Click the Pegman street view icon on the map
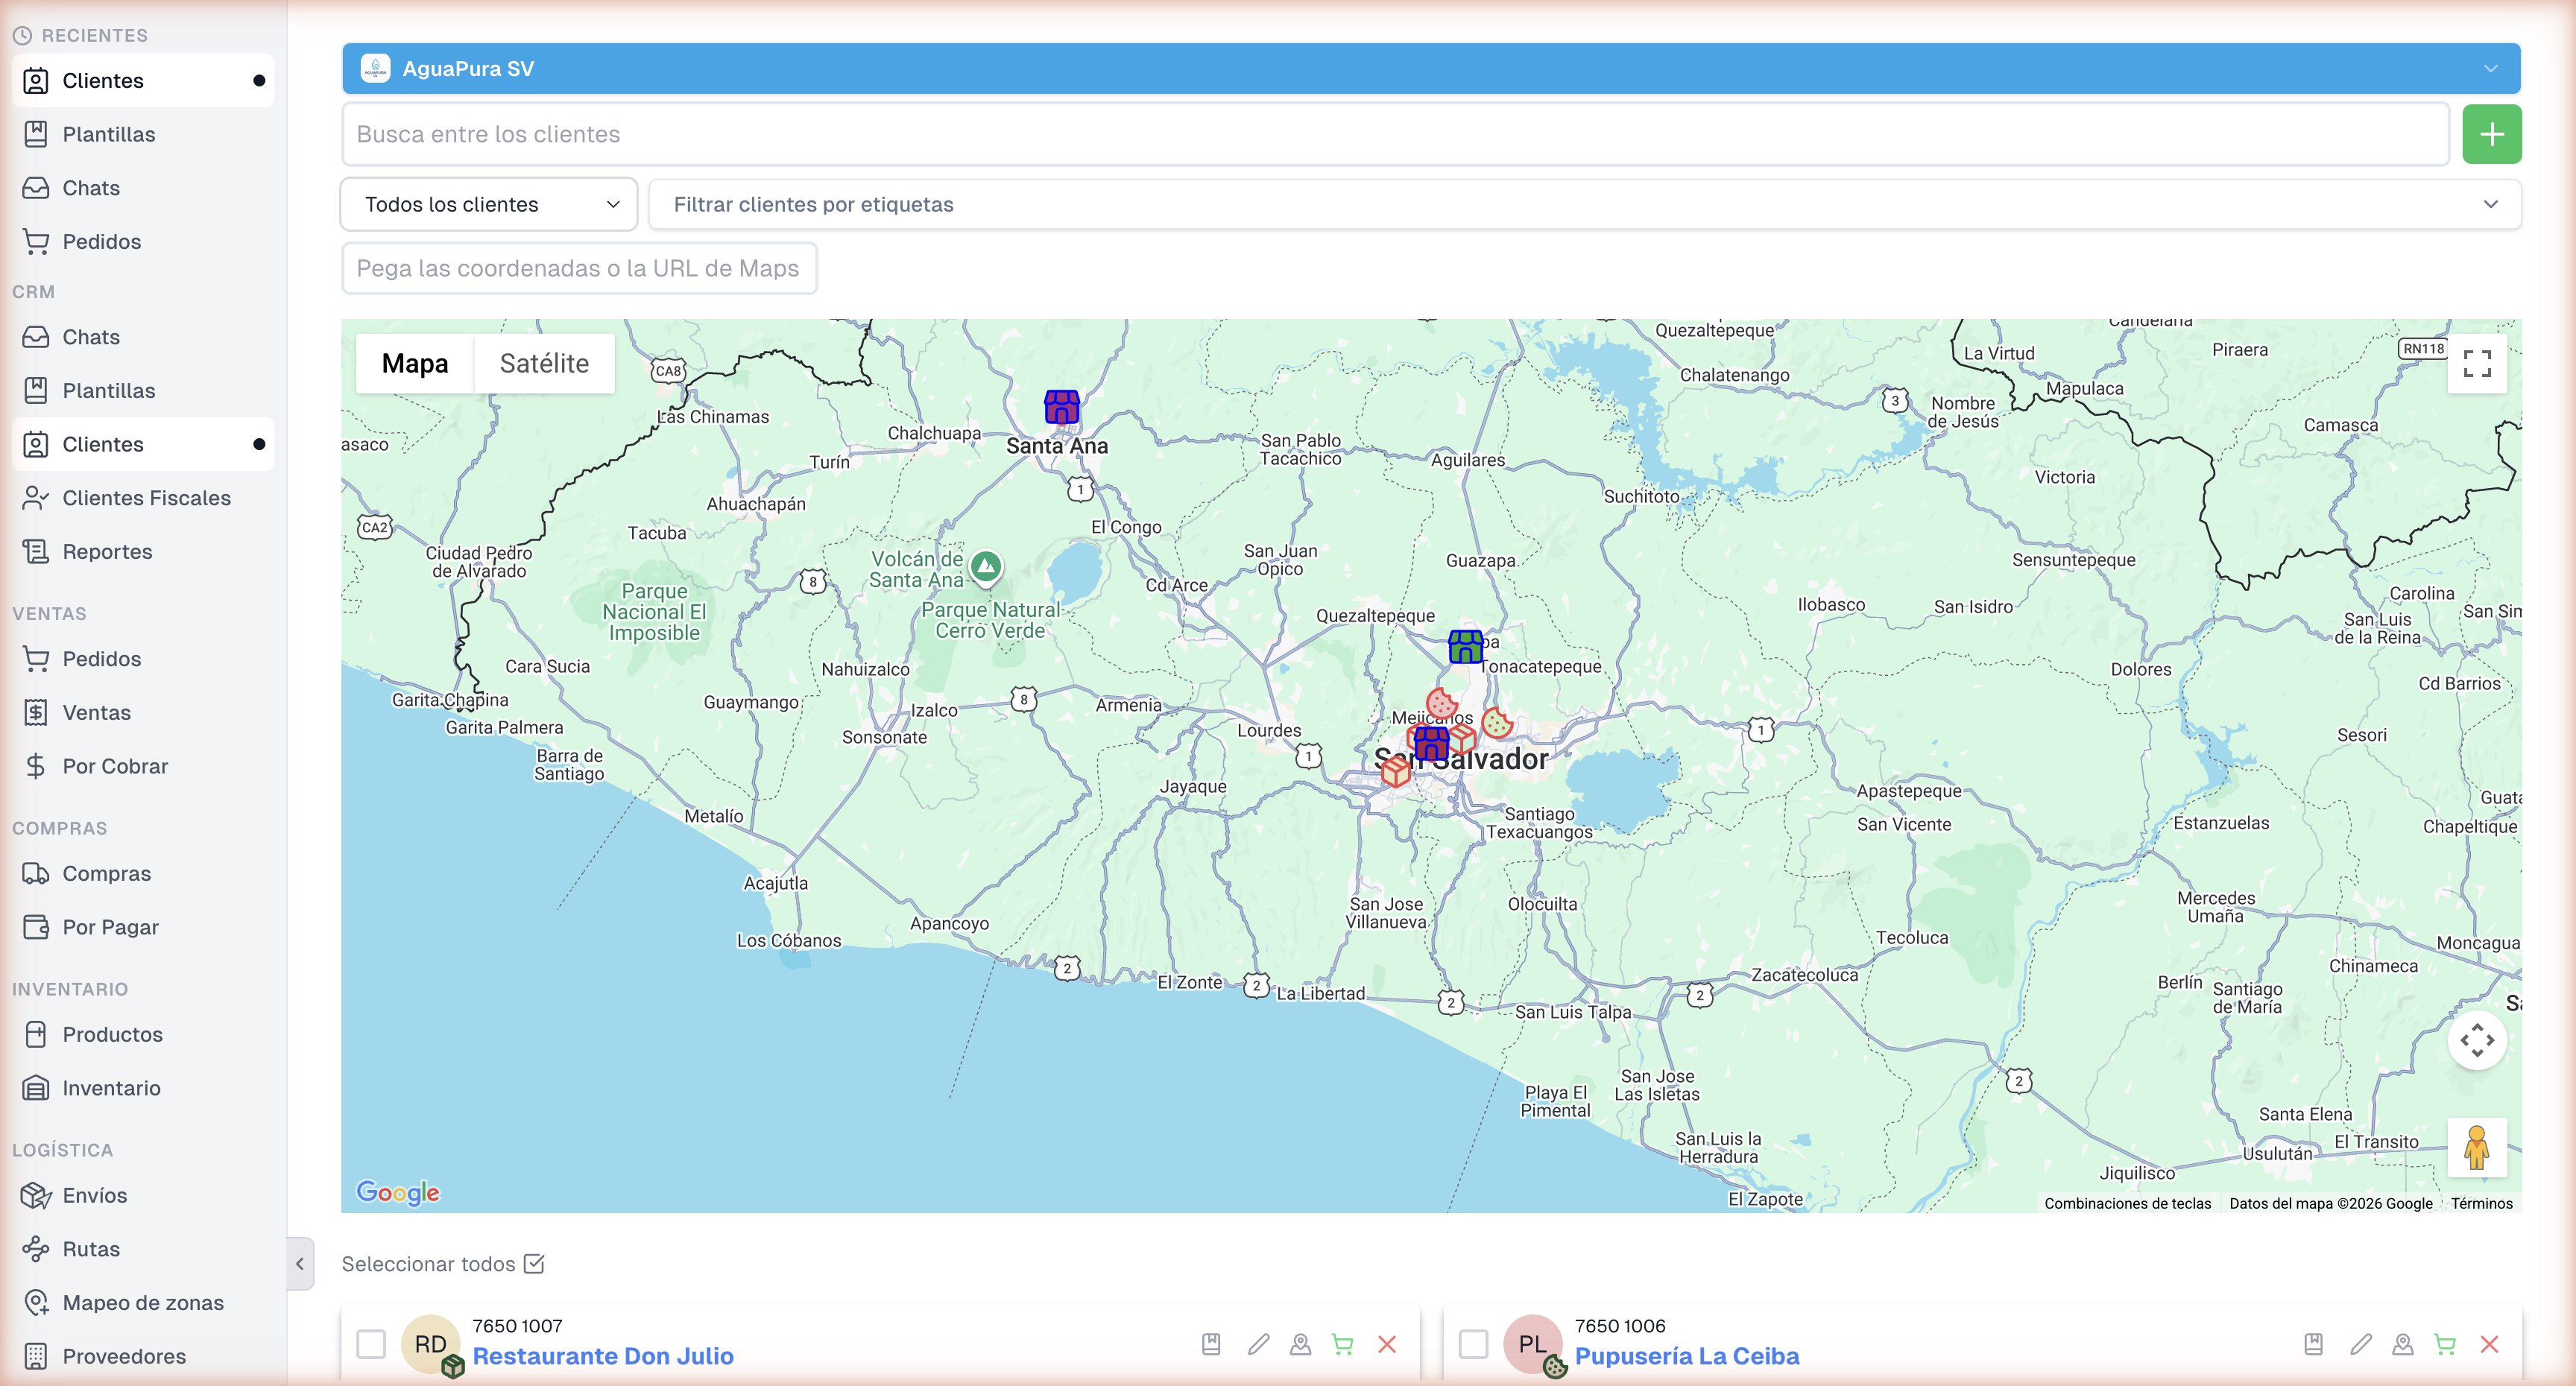 pyautogui.click(x=2478, y=1148)
